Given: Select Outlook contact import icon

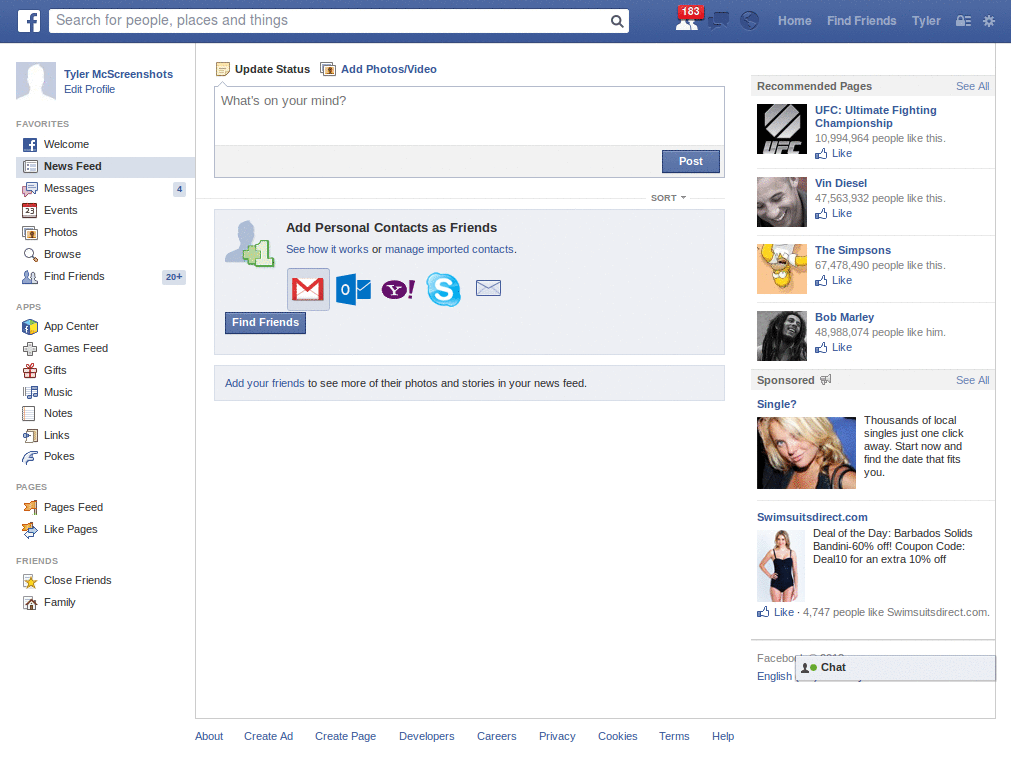Looking at the screenshot, I should pos(353,289).
